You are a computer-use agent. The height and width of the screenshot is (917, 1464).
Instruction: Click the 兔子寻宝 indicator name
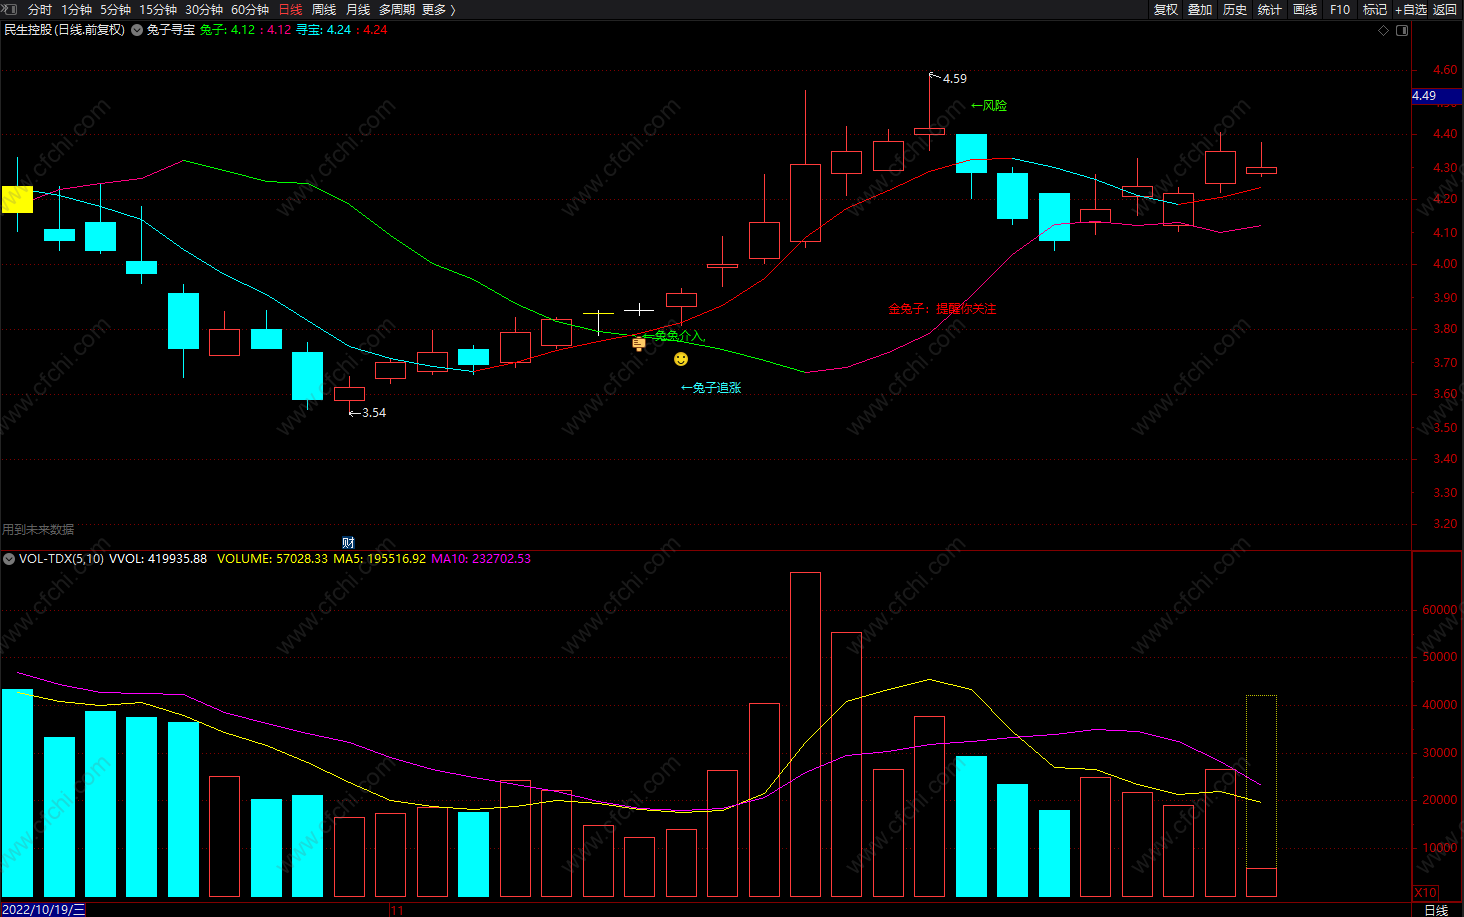(x=171, y=30)
